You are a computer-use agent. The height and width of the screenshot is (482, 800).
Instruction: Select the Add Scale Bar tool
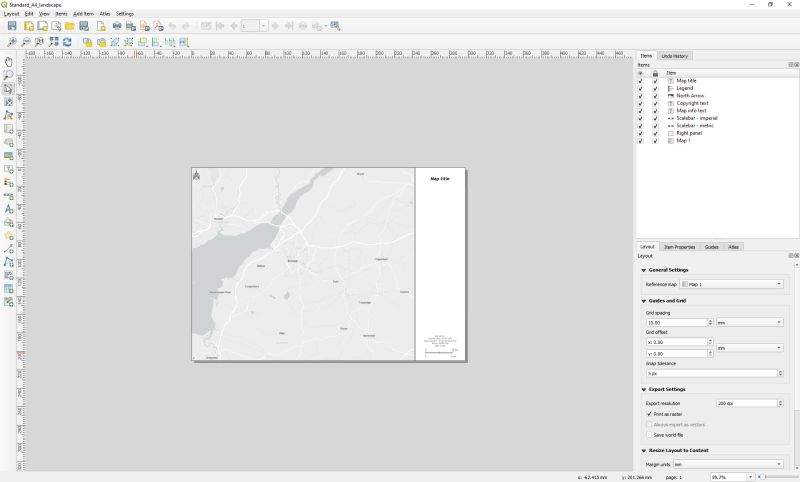coord(8,196)
